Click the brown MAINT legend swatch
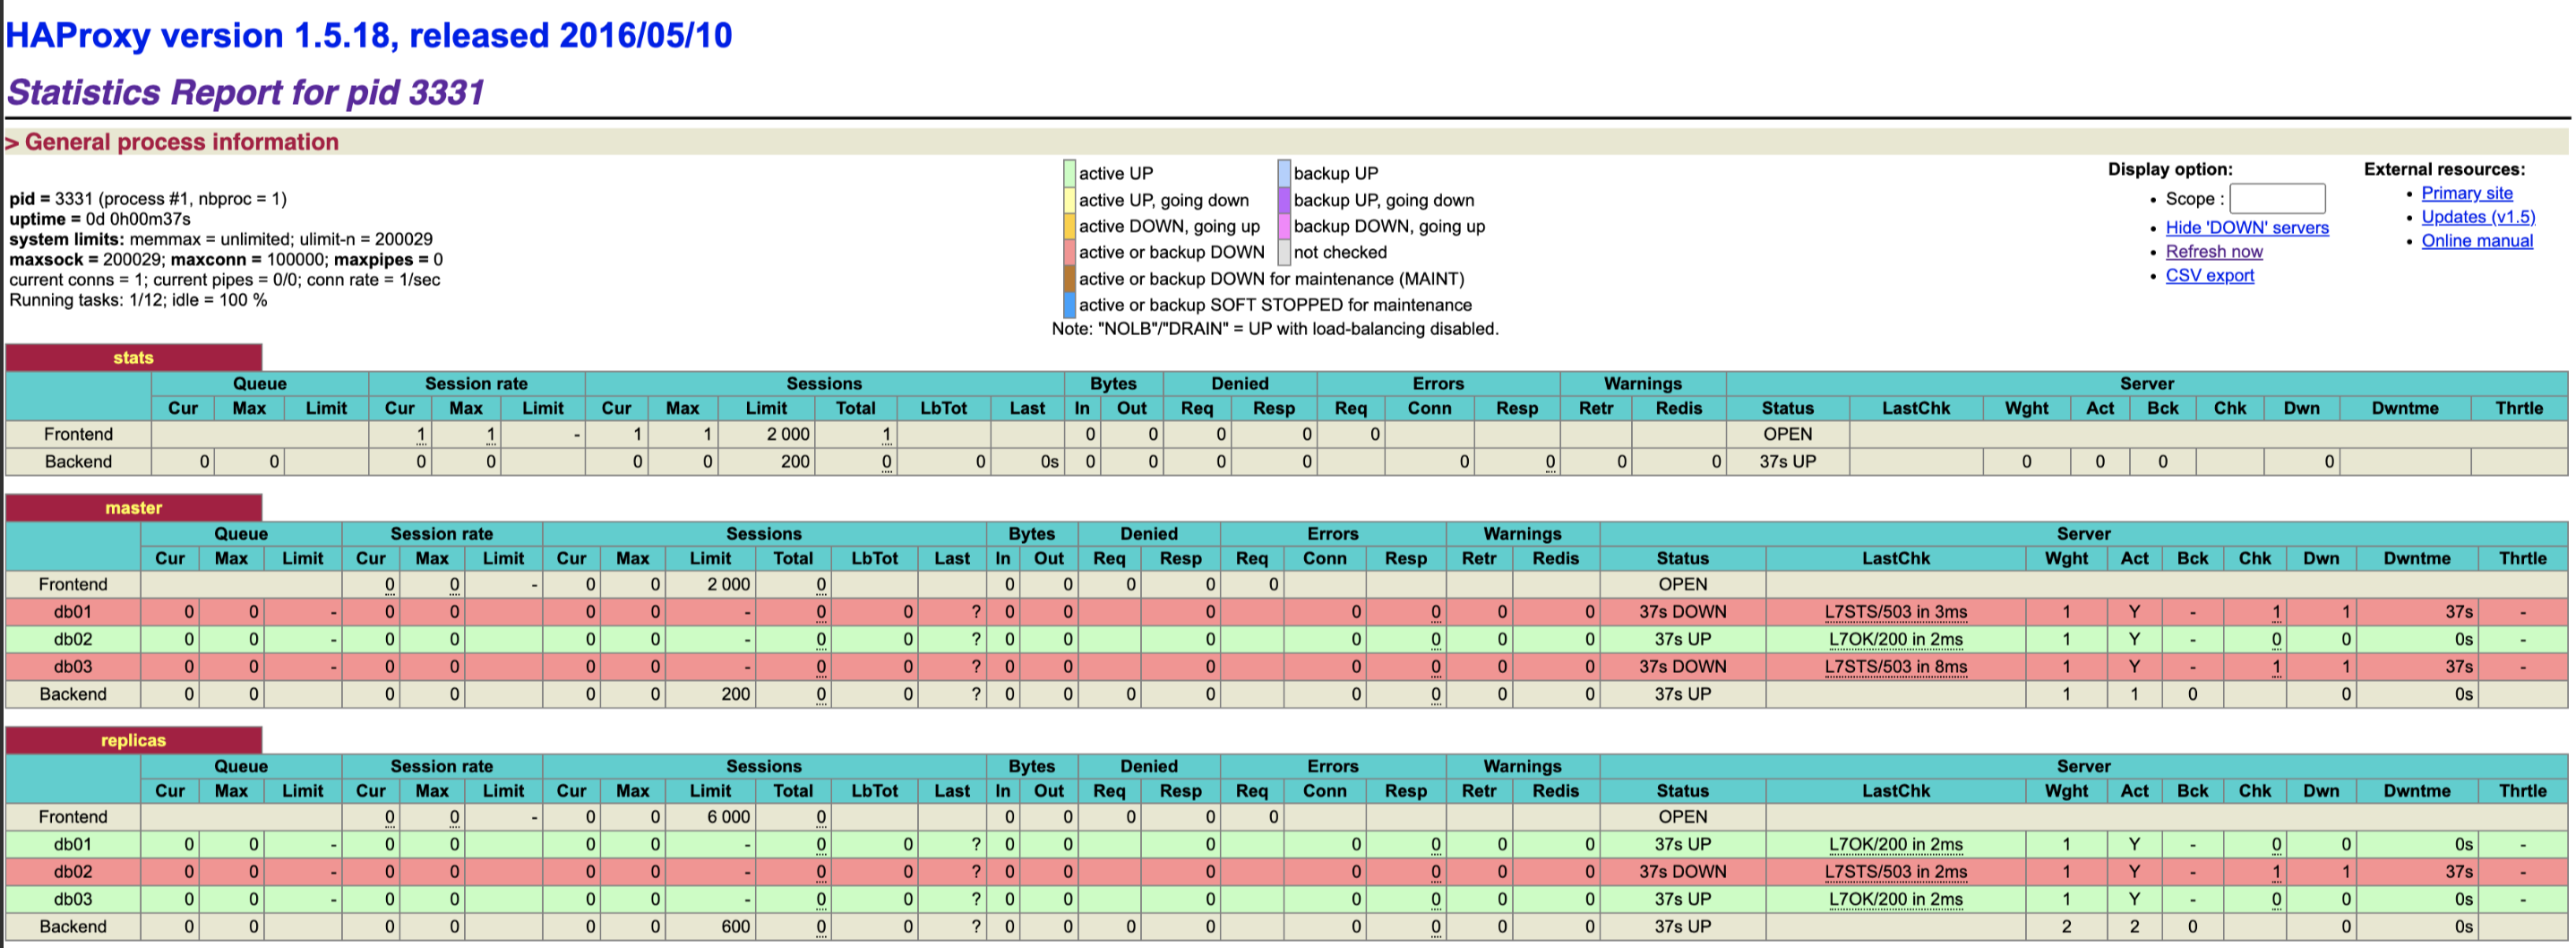Viewport: 2576px width, 948px height. point(1069,279)
